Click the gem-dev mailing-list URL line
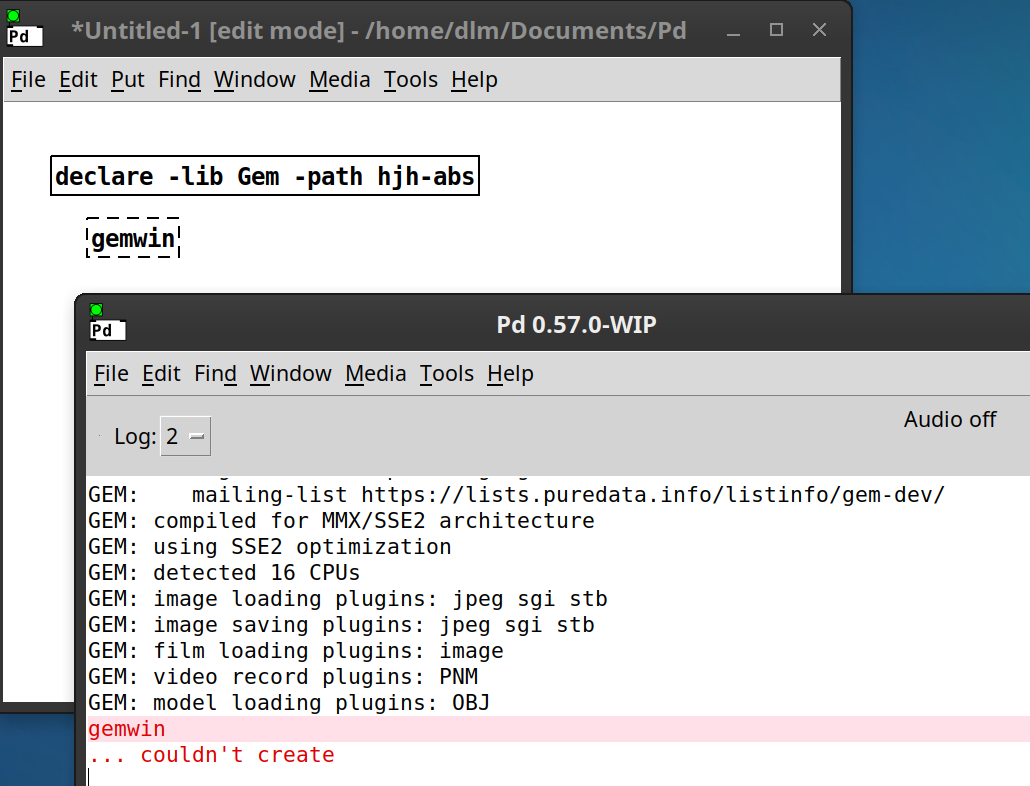This screenshot has height=786, width=1030. point(516,494)
